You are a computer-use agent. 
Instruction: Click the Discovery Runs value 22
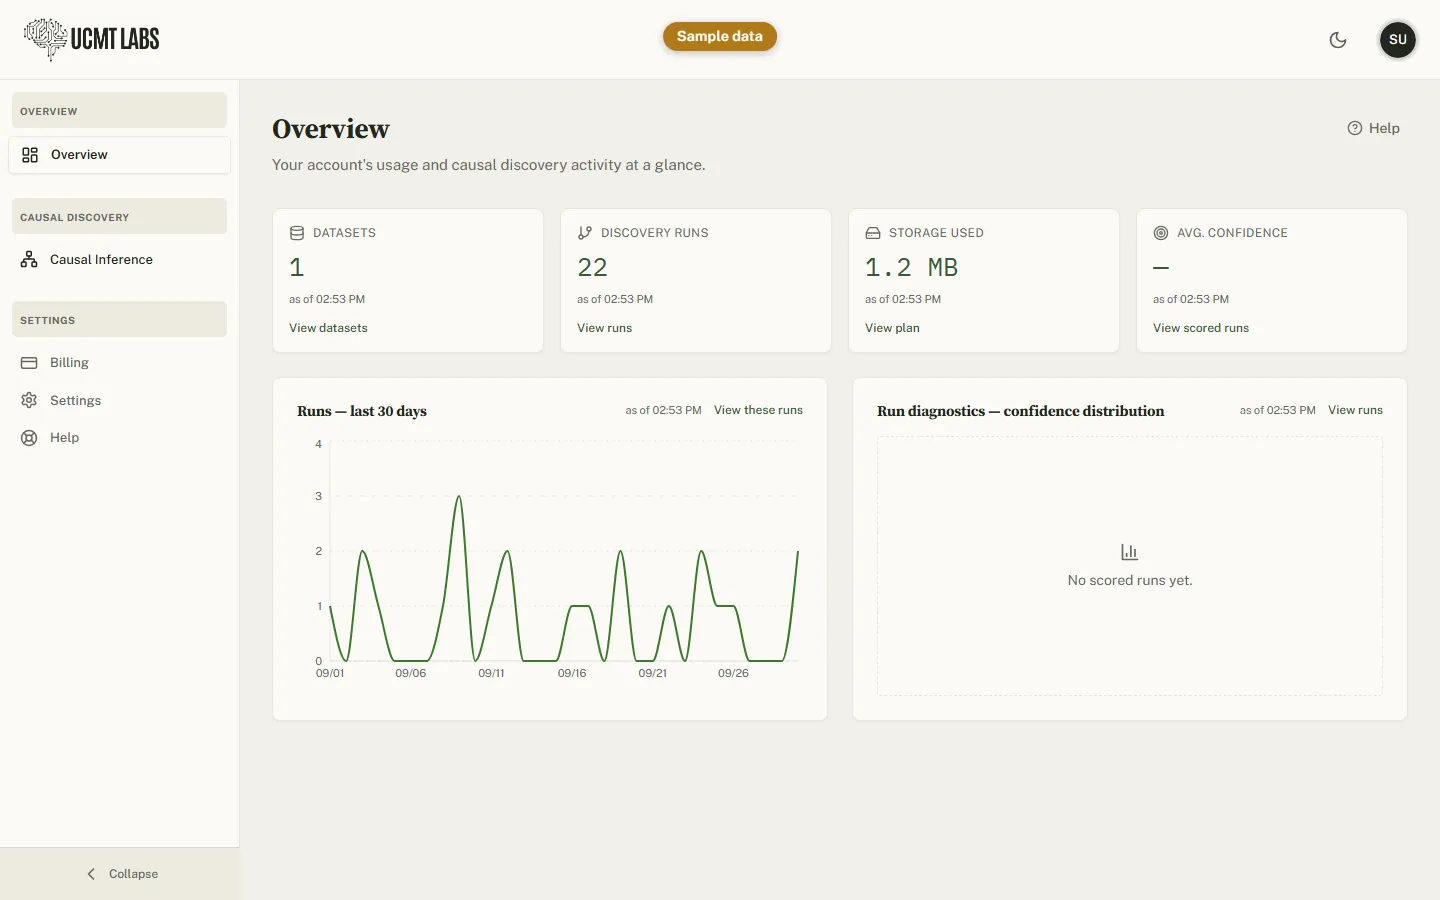[592, 267]
